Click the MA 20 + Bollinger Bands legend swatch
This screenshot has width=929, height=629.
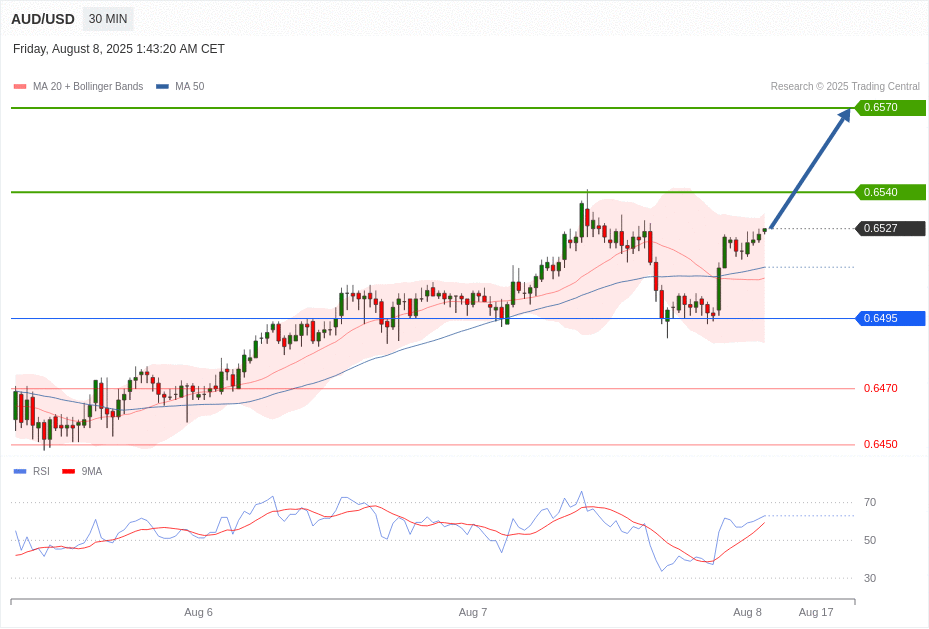pos(20,86)
